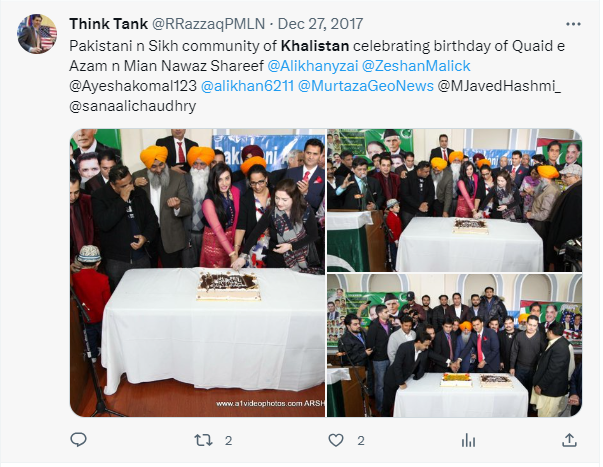The image size is (603, 467).
Task: Open the large left cake-cutting photo
Action: (x=198, y=273)
